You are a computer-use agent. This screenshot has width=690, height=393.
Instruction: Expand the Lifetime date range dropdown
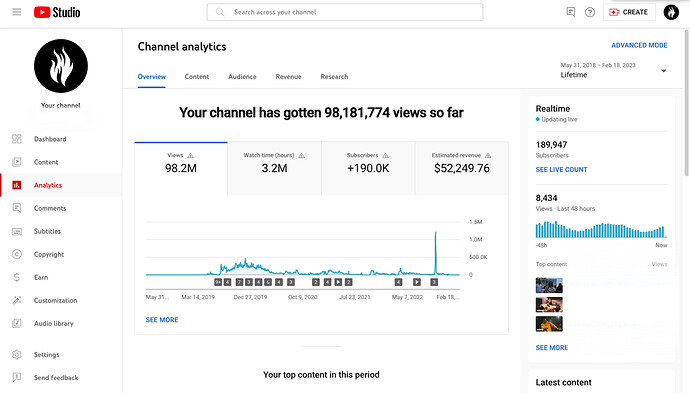(x=614, y=70)
